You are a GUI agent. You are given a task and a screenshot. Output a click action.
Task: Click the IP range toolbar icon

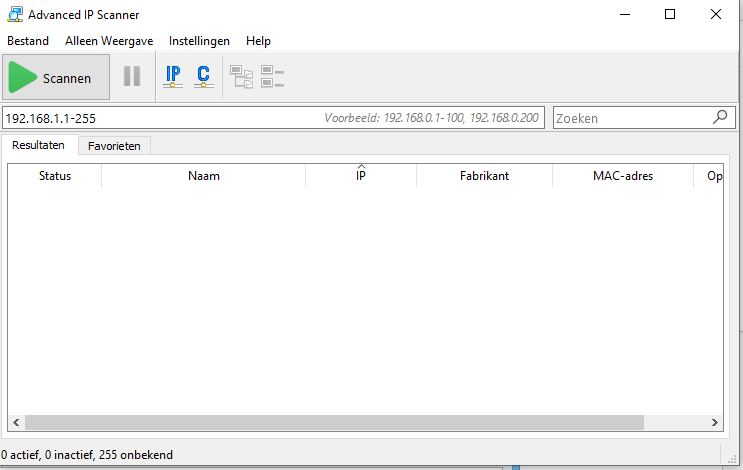coord(173,77)
